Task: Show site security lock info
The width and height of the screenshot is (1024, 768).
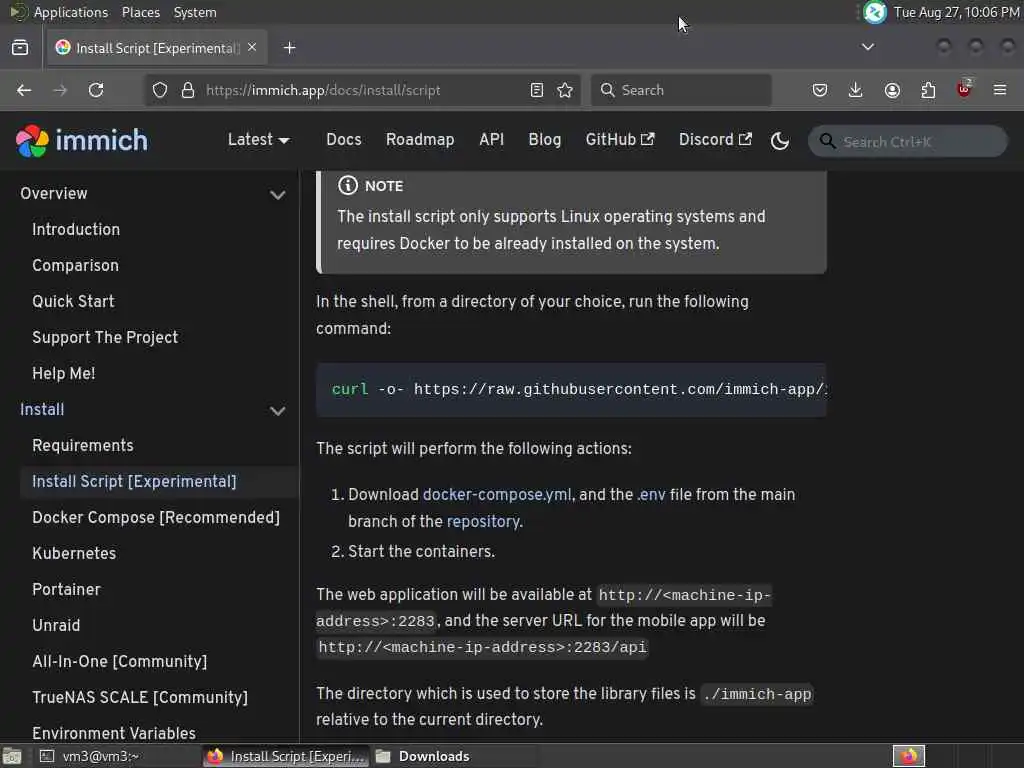Action: (188, 90)
